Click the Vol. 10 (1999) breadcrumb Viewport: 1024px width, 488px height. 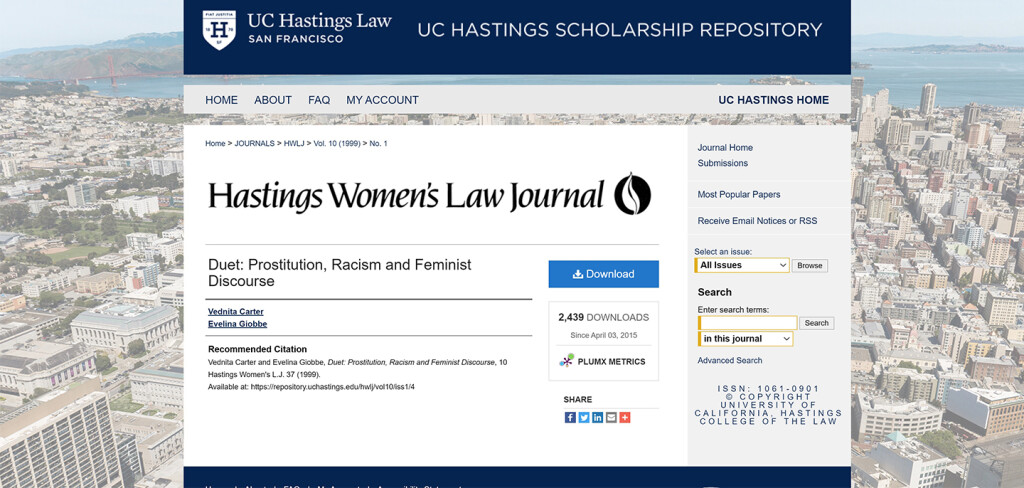[x=337, y=144]
